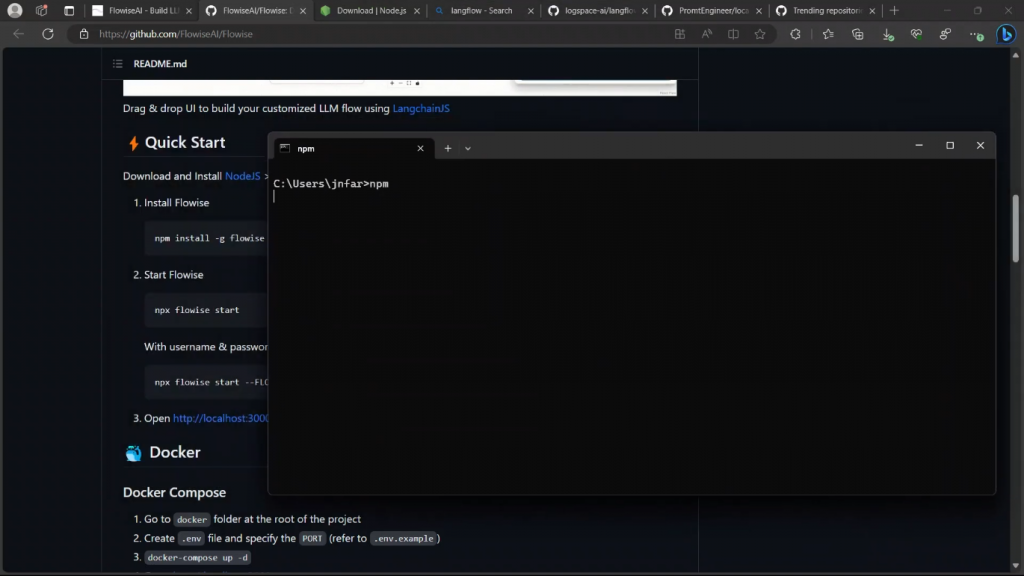This screenshot has width=1024, height=576.
Task: Click the page vertical scrollbar thumb
Action: (x=1016, y=229)
